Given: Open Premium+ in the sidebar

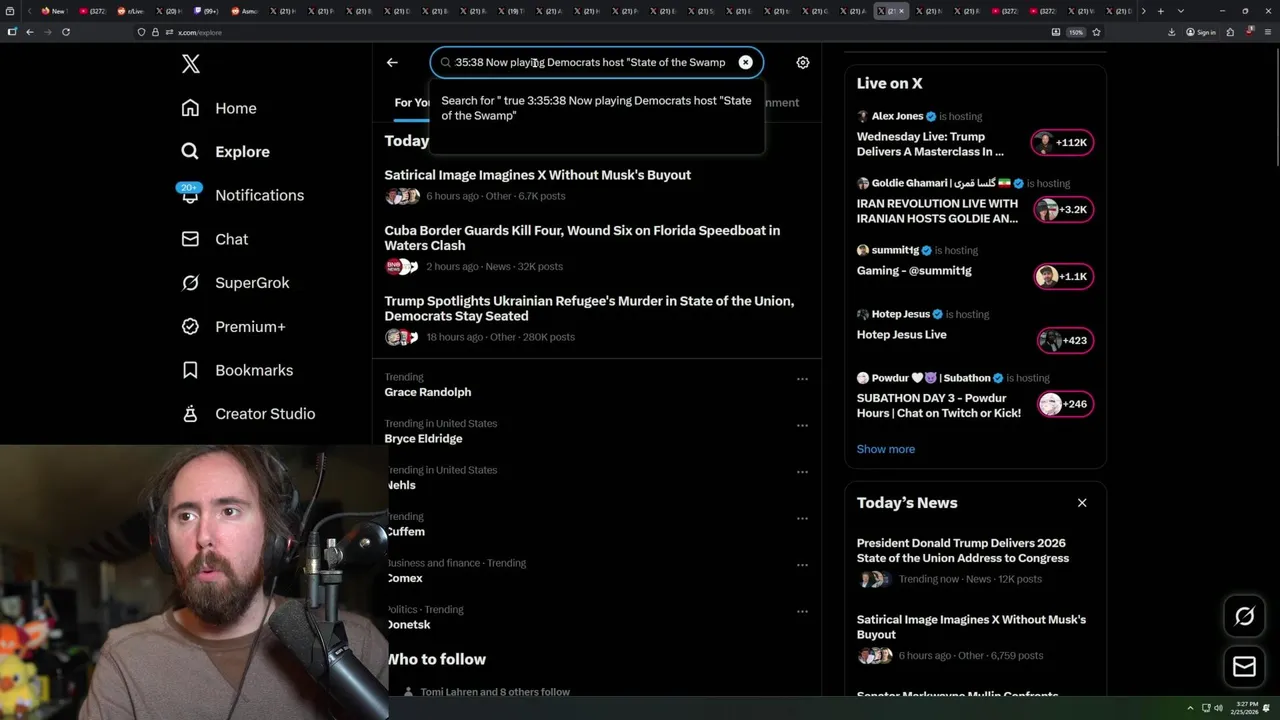Looking at the screenshot, I should (233, 326).
